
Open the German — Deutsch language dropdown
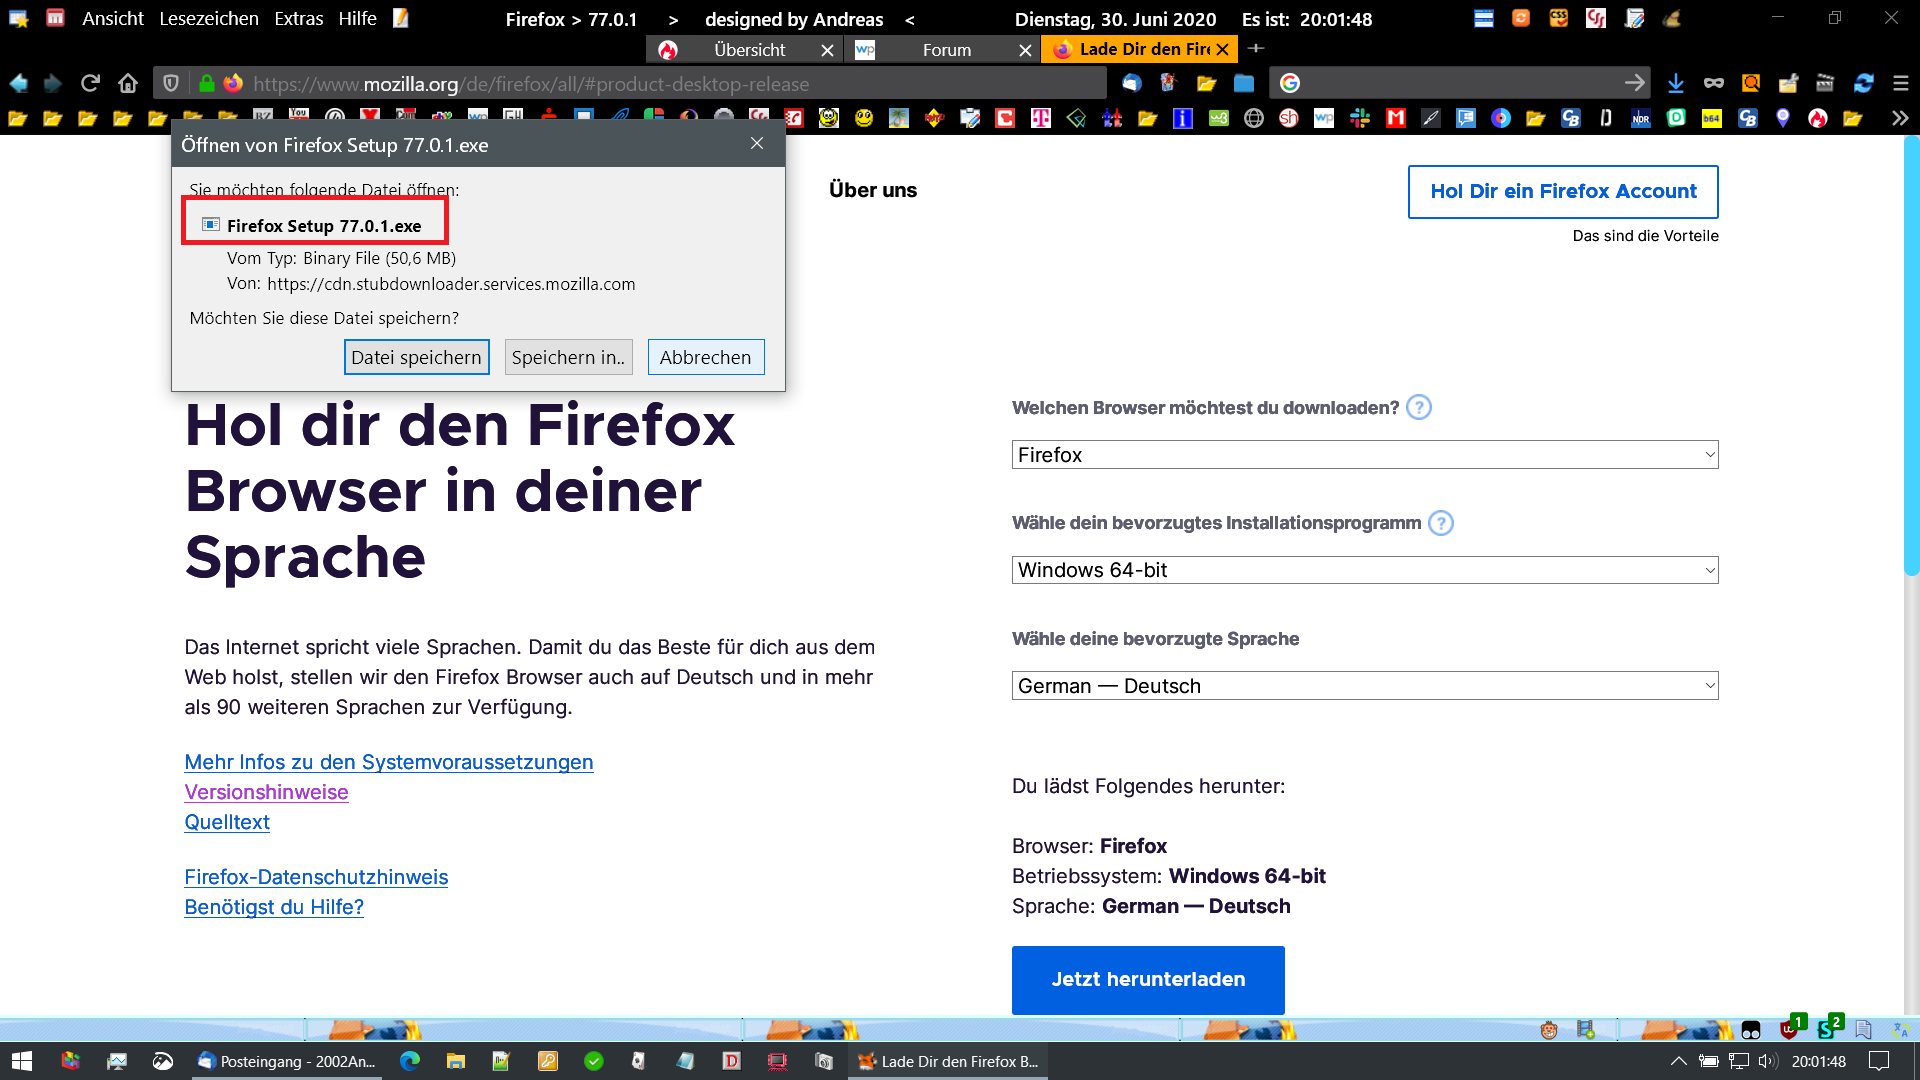[x=1364, y=686]
